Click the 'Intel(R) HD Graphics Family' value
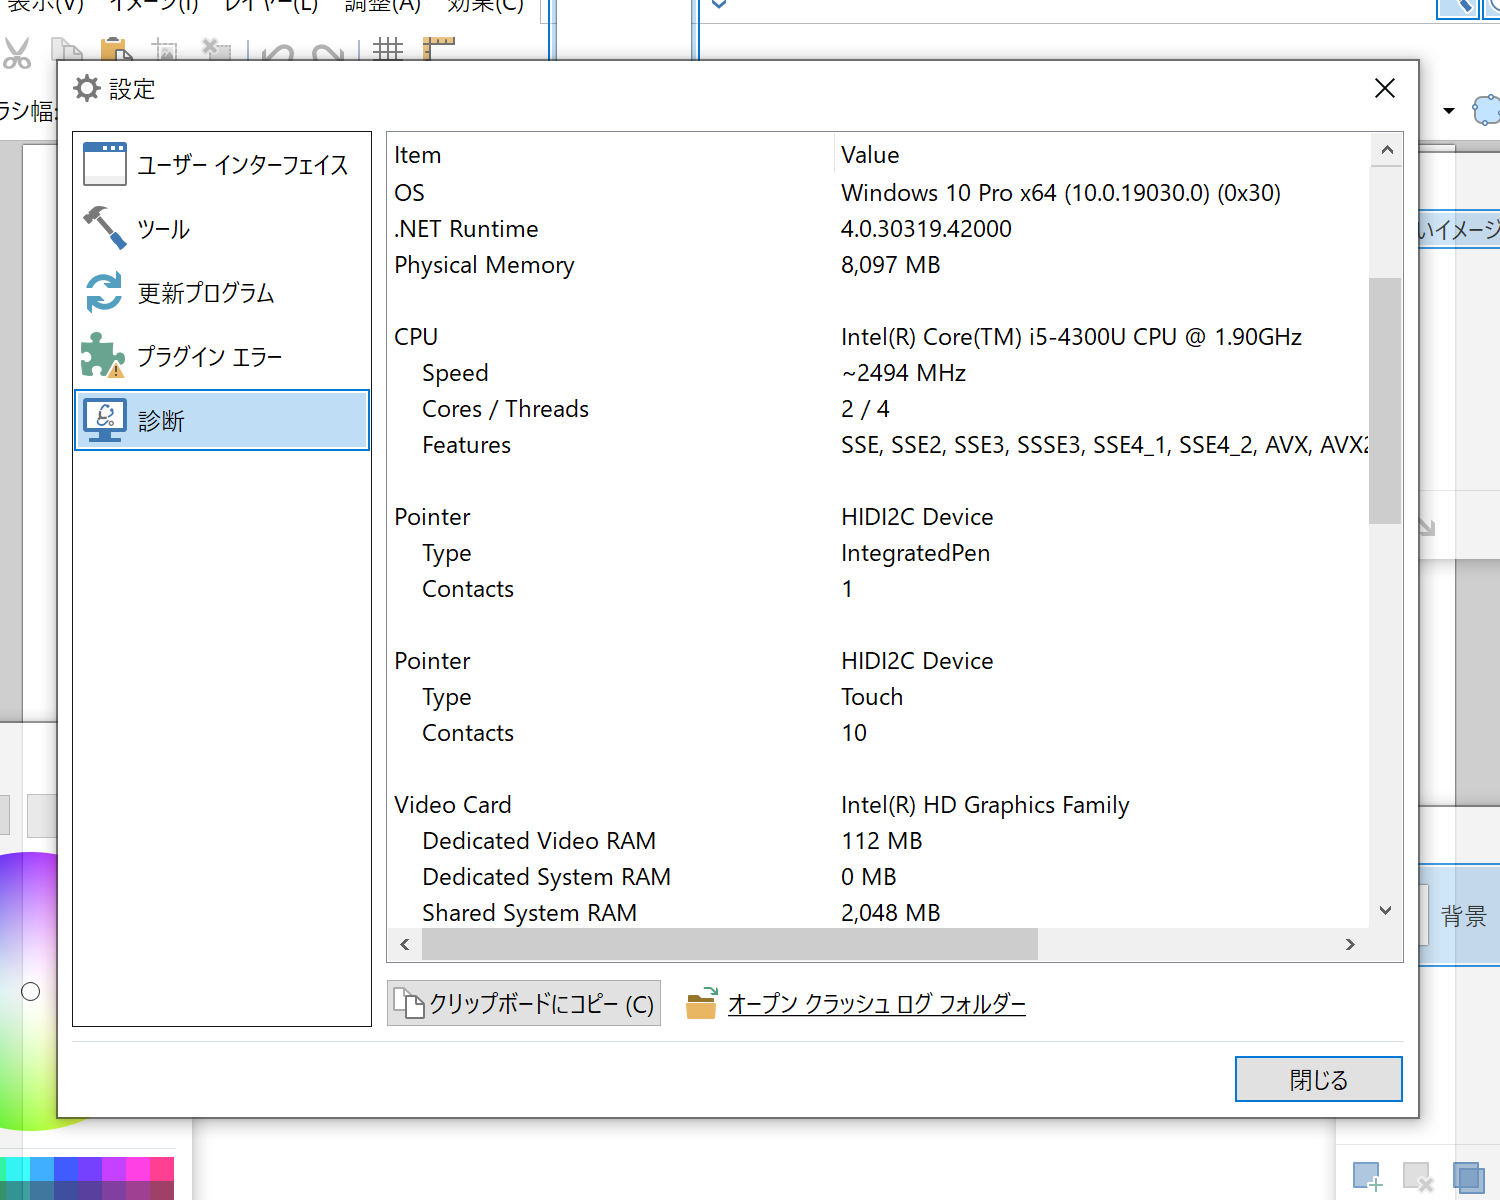1500x1200 pixels. (x=985, y=805)
